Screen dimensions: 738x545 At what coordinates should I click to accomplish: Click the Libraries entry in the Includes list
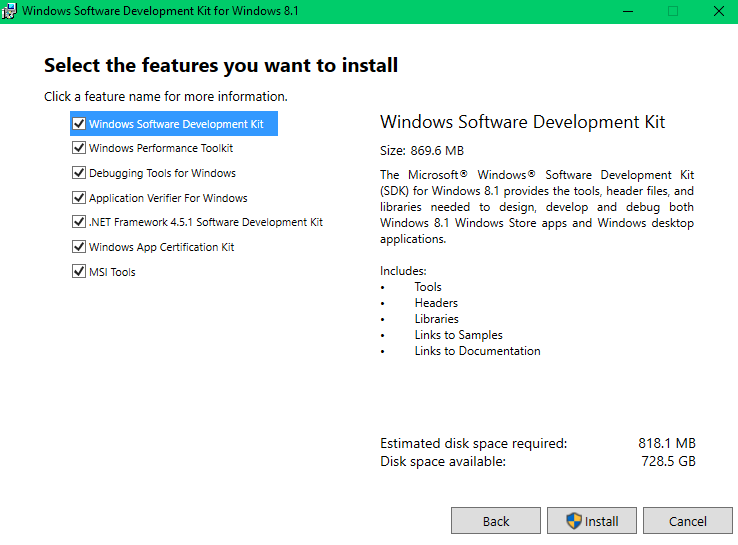pyautogui.click(x=436, y=319)
